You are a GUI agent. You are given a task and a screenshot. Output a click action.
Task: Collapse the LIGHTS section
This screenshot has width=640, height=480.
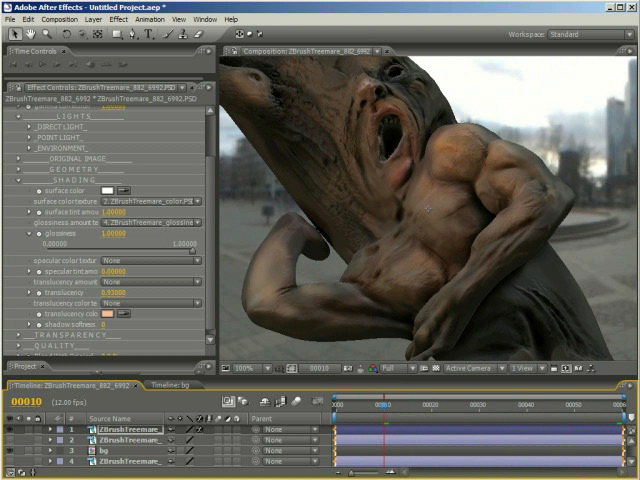coord(18,117)
